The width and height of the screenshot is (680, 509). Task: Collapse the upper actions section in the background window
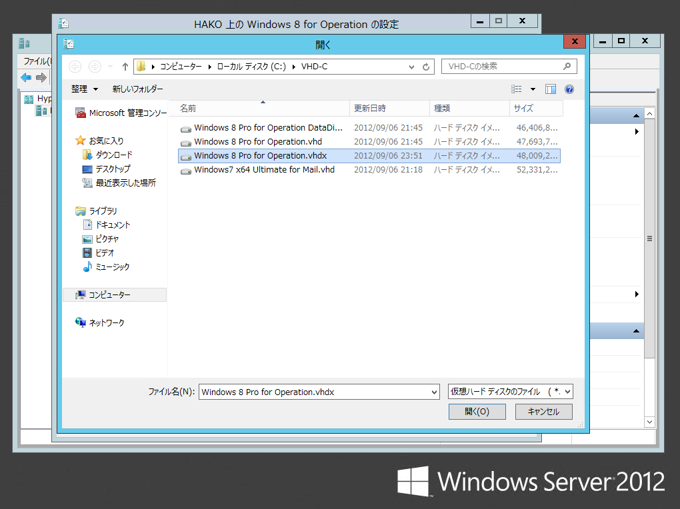636,116
